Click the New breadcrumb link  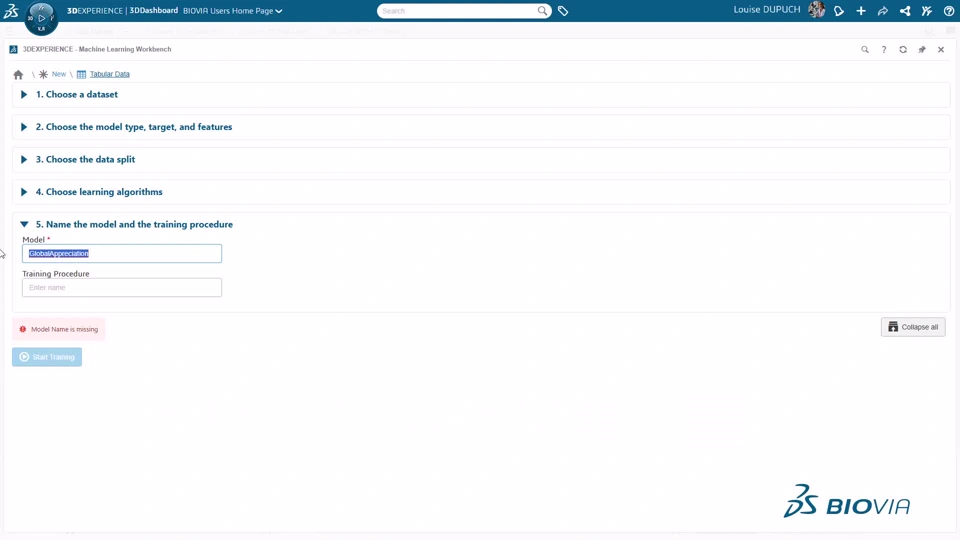pos(59,74)
